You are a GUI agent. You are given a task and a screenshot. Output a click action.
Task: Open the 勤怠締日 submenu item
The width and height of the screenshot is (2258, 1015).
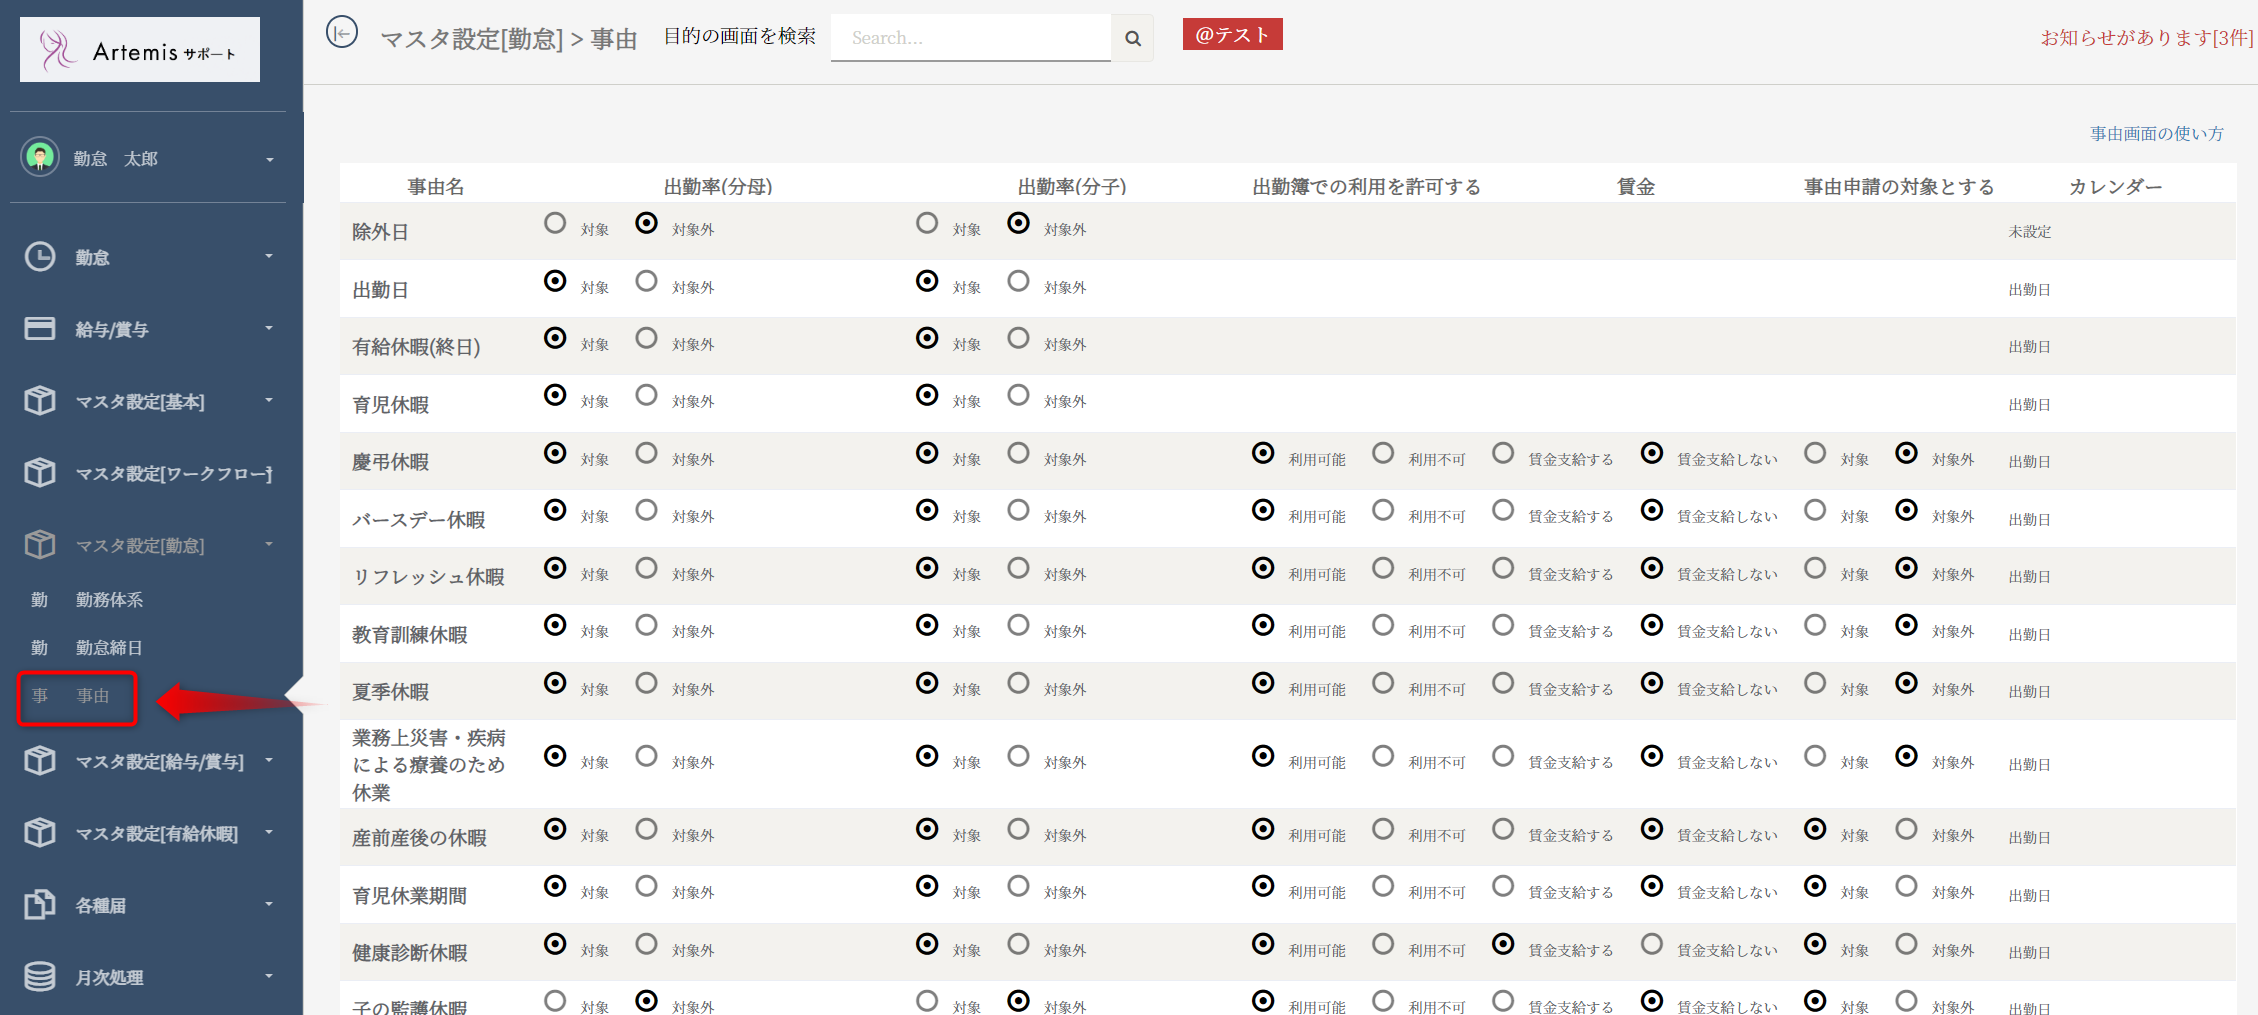tap(109, 647)
